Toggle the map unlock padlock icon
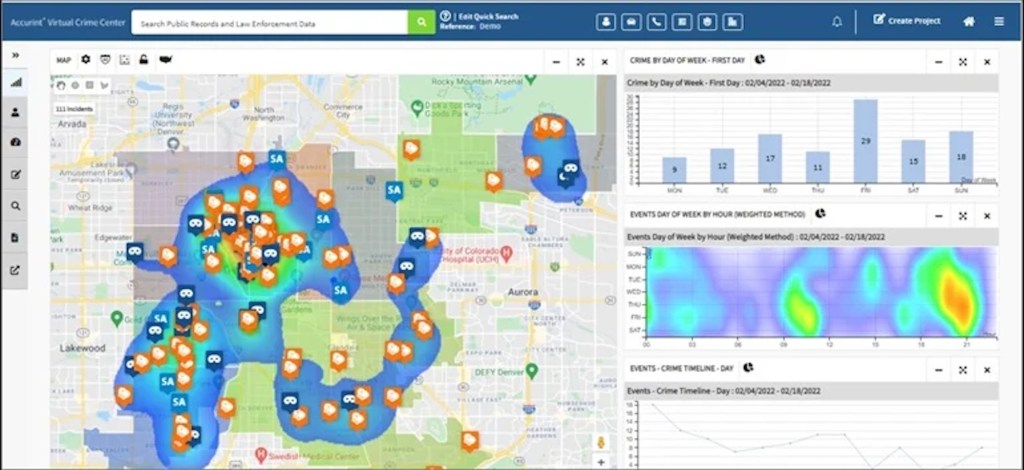1024x470 pixels. [x=144, y=59]
